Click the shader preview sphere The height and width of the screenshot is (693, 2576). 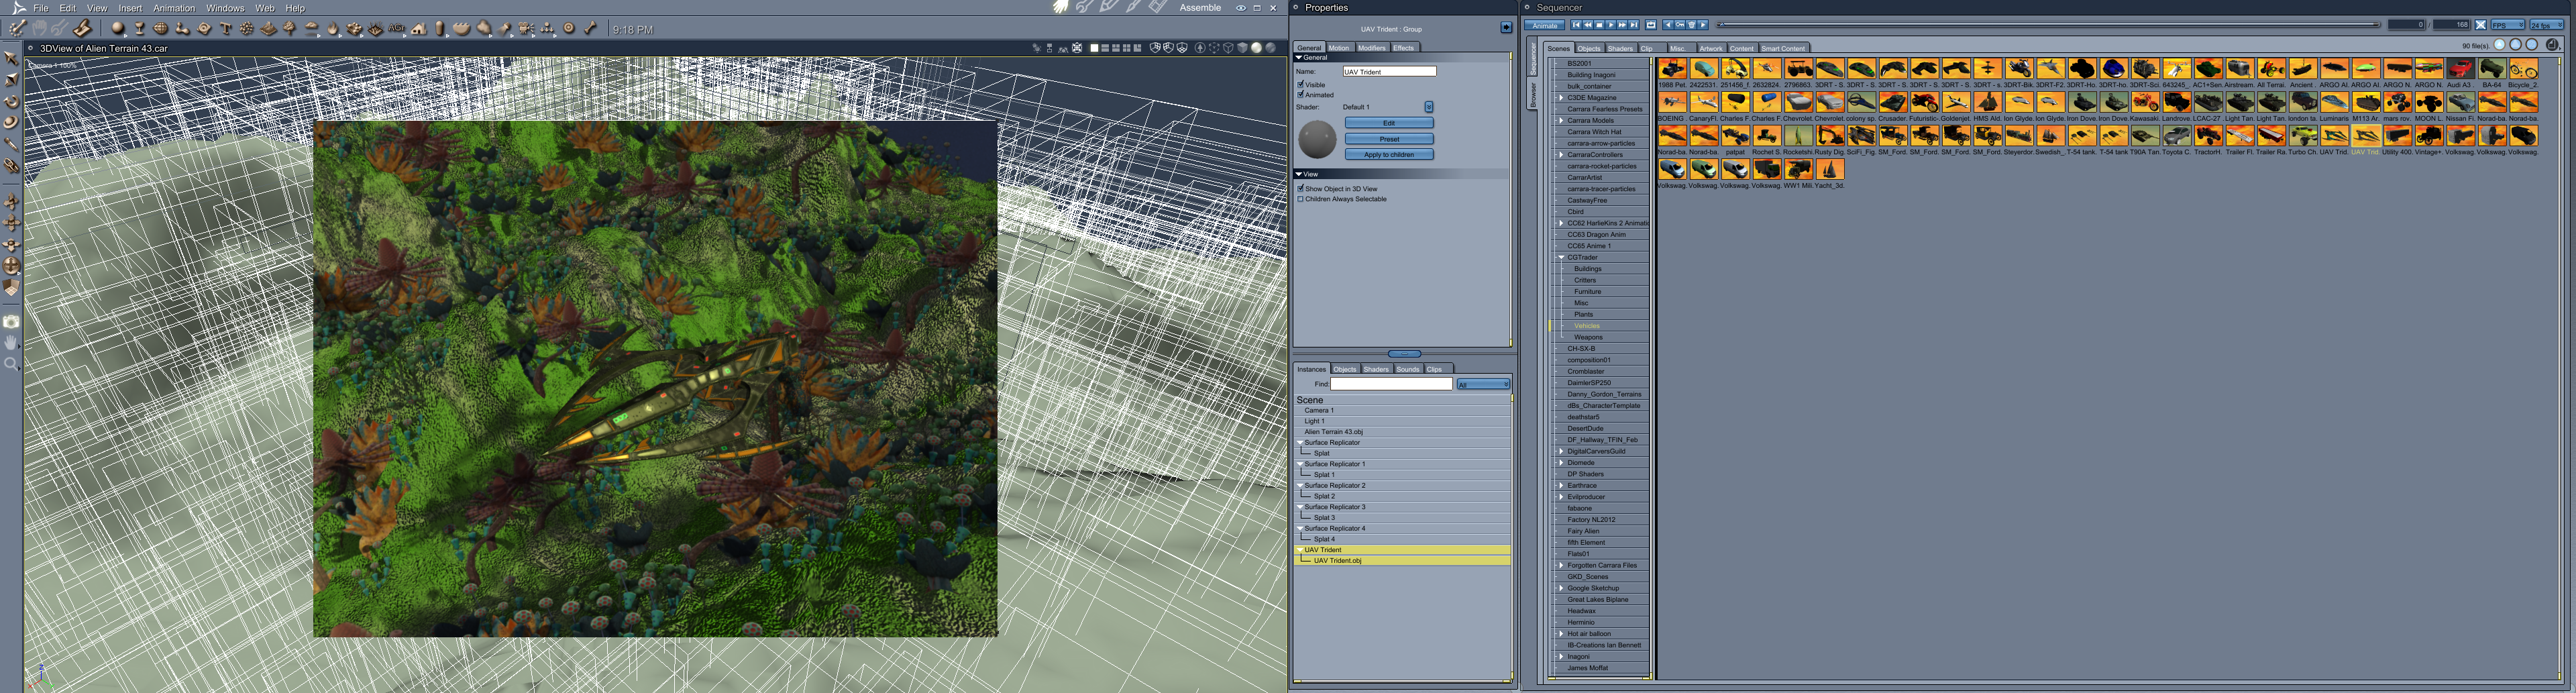[1317, 140]
